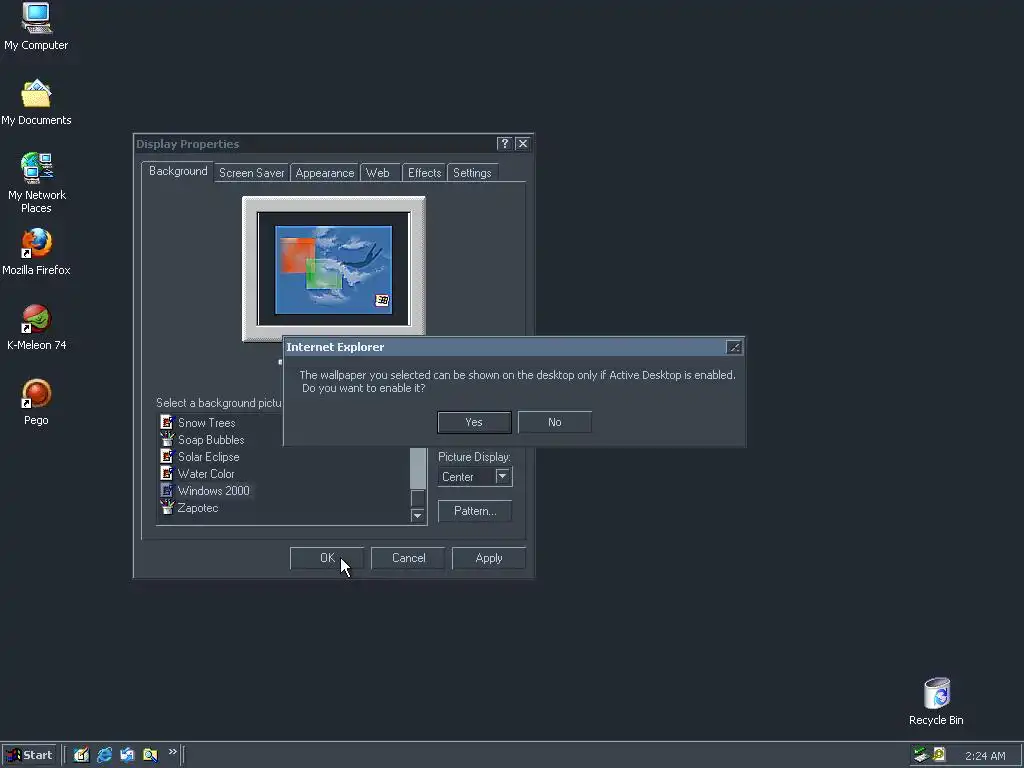Click the monitor wallpaper preview image
The width and height of the screenshot is (1024, 768).
click(x=334, y=269)
